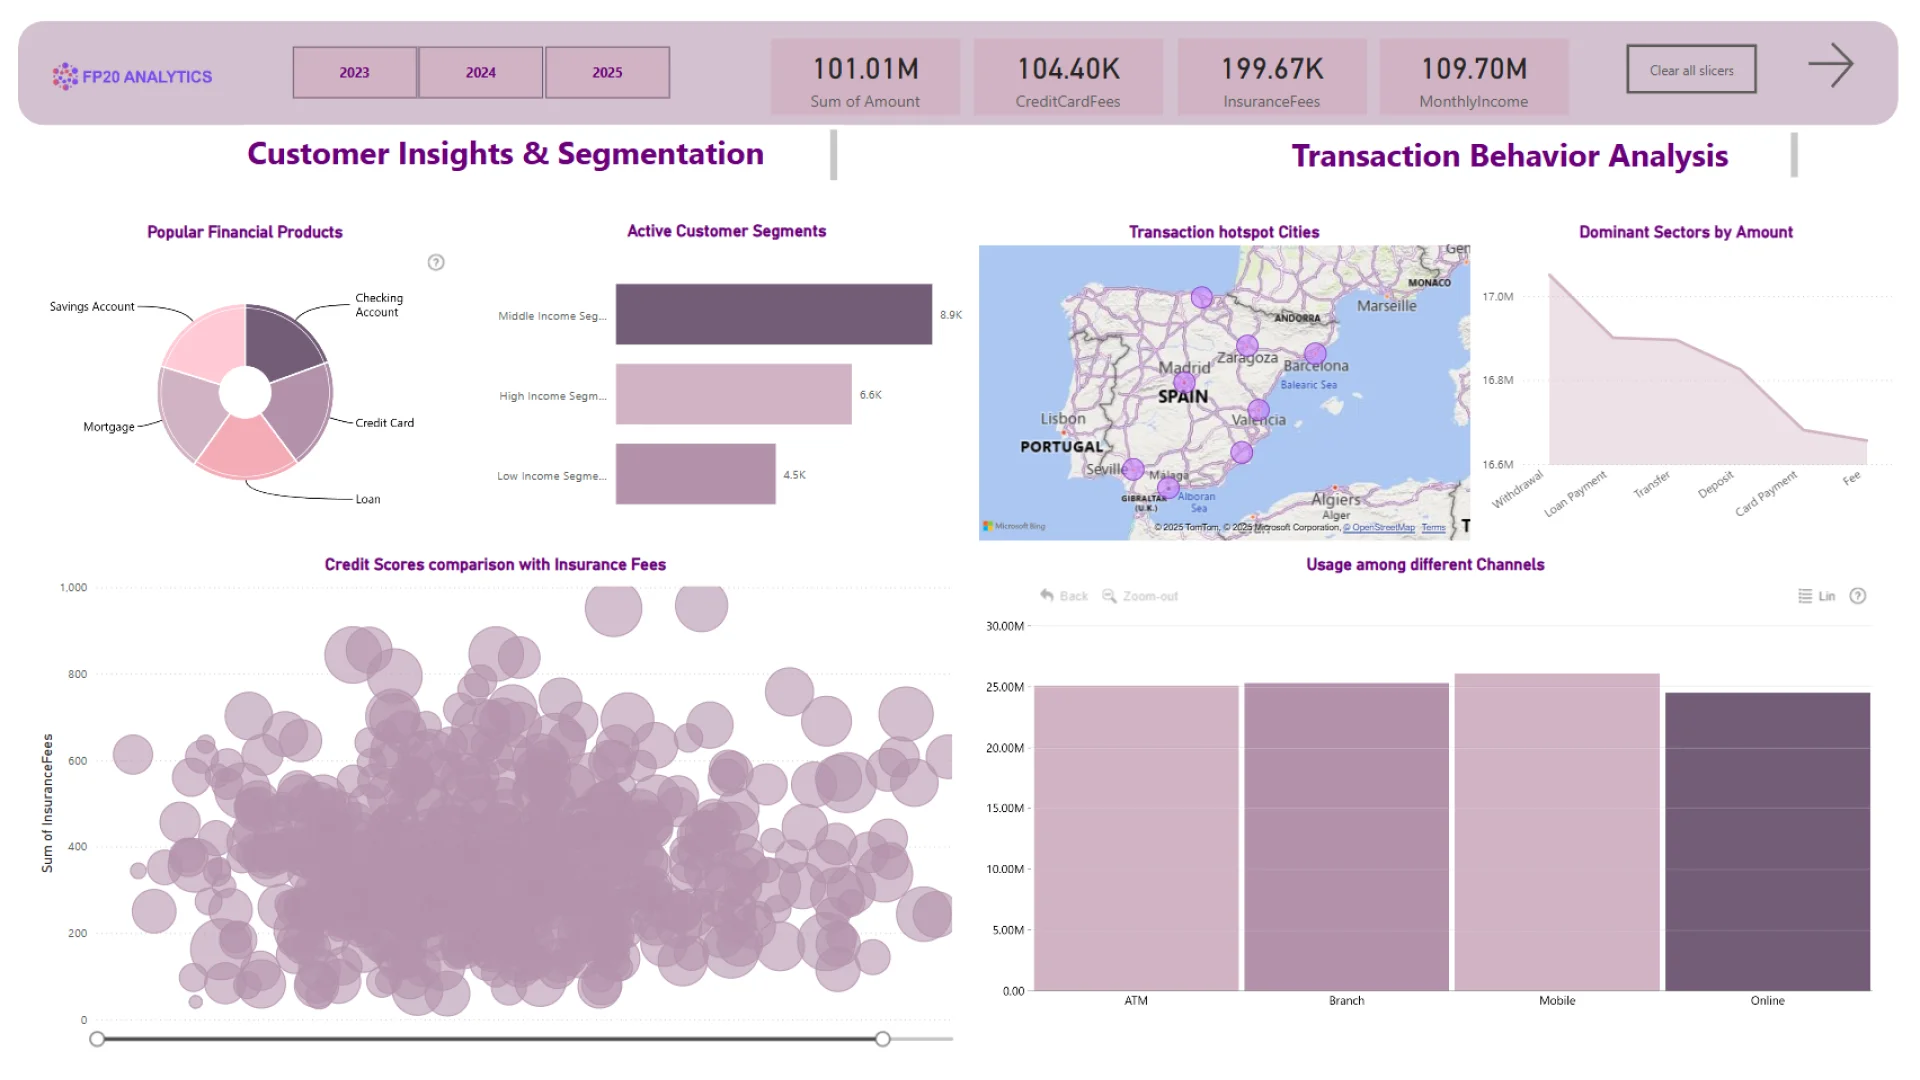This screenshot has width=1920, height=1080.
Task: Click Withdrawal label on sectors chart
Action: 1518,488
